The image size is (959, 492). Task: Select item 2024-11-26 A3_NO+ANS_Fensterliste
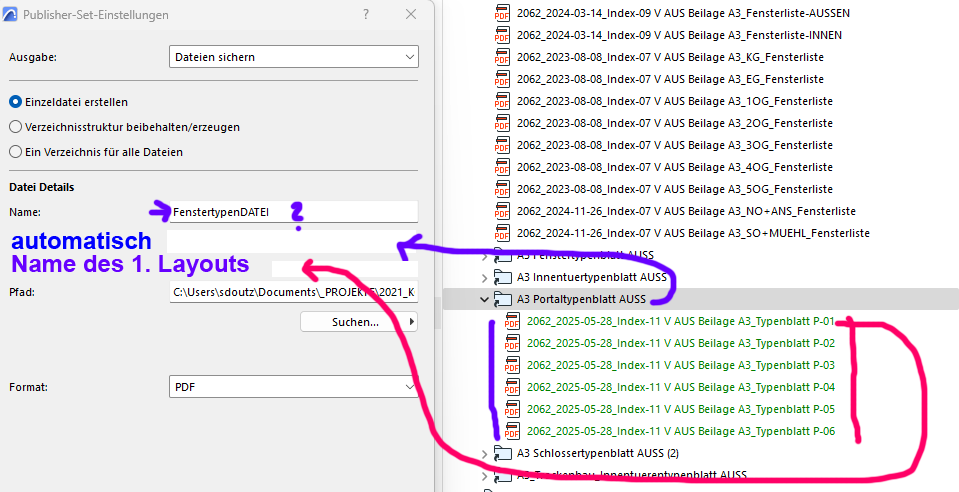pyautogui.click(x=686, y=211)
